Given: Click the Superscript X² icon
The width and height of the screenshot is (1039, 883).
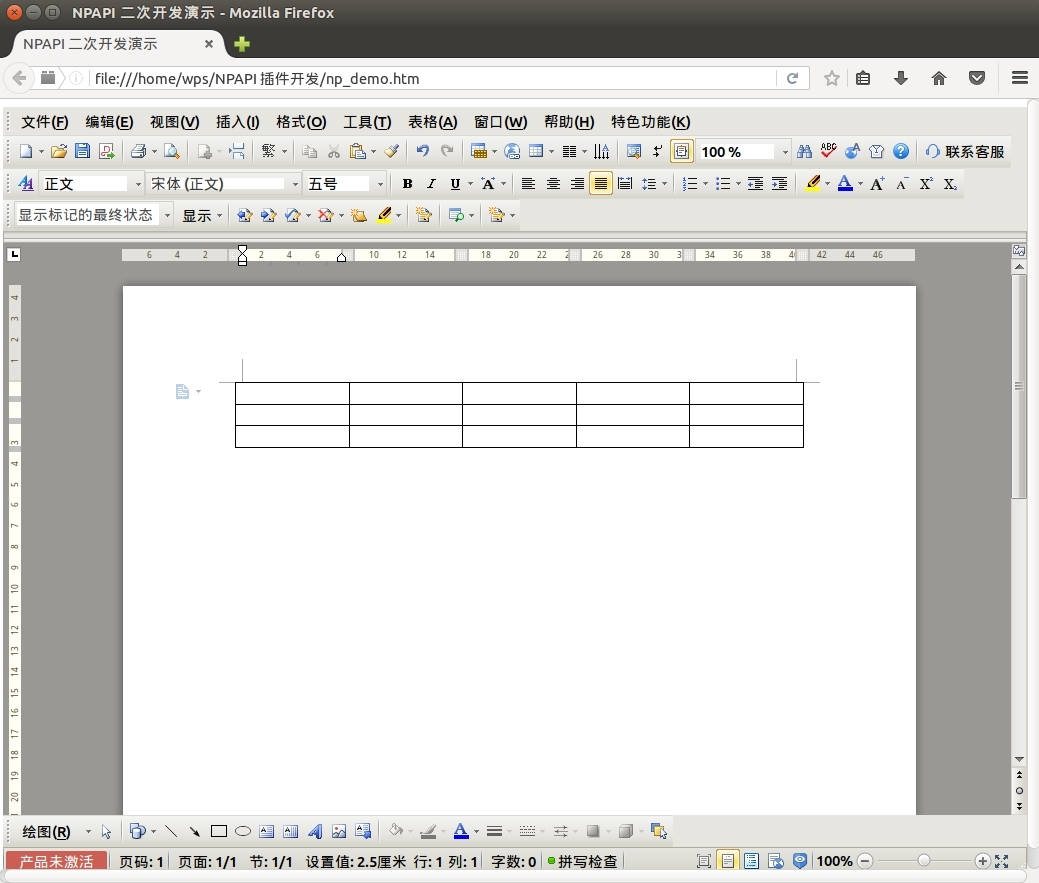Looking at the screenshot, I should 926,184.
